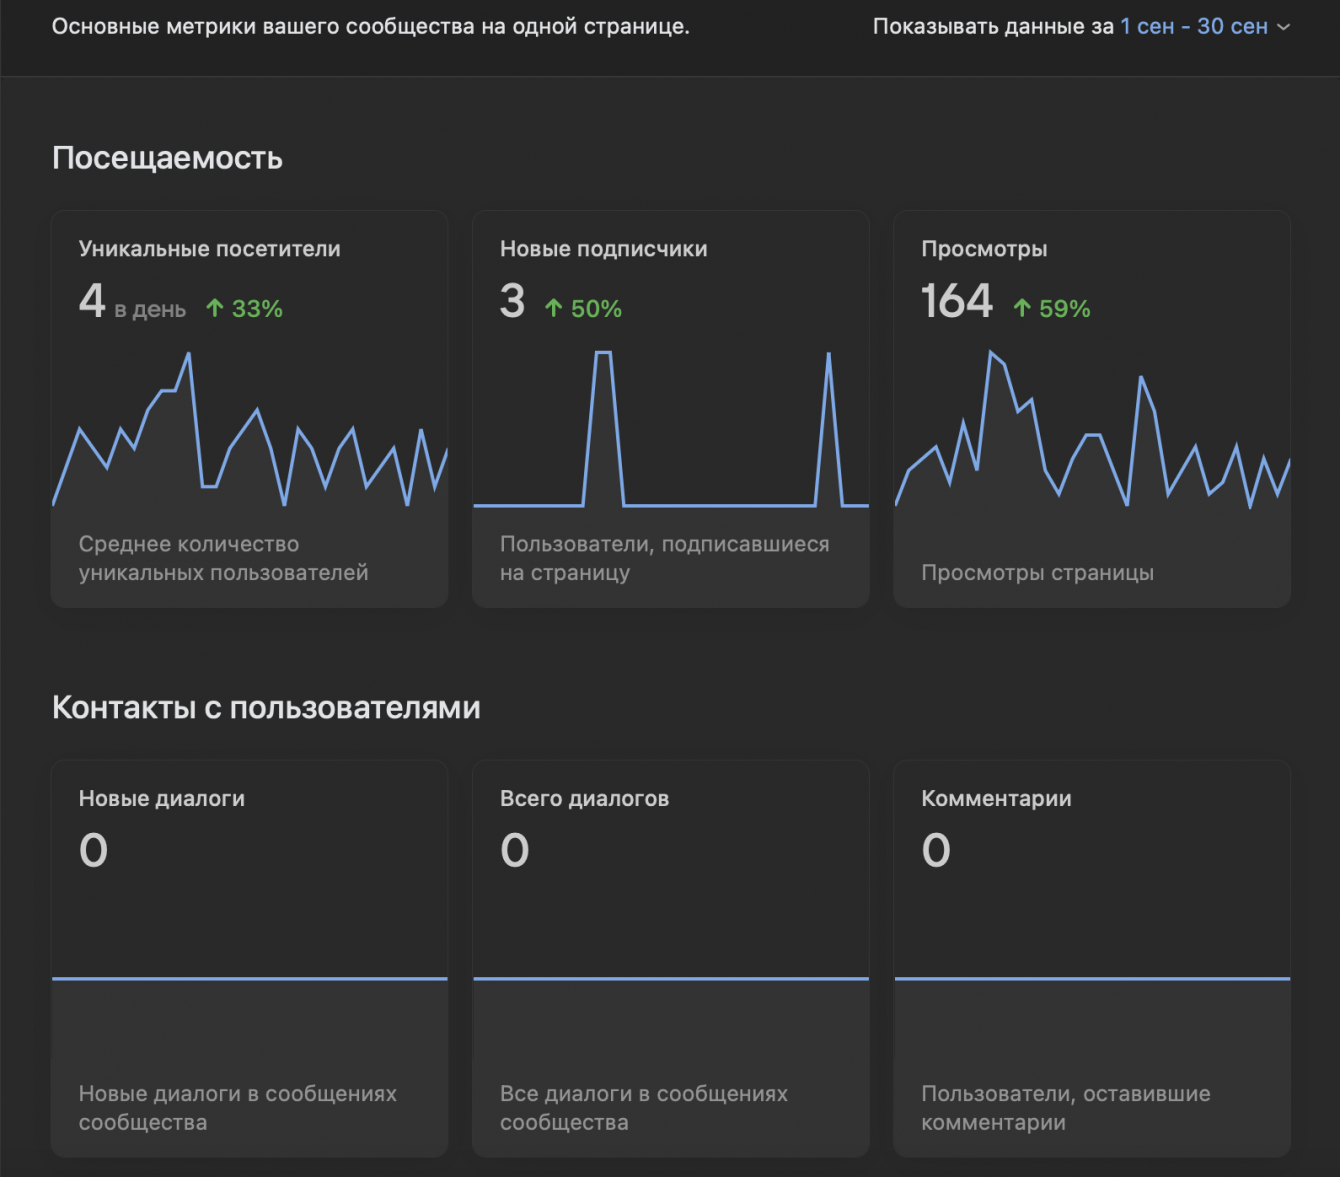This screenshot has height=1177, width=1340.
Task: Open the "Уникальные посетители" card title
Action: pyautogui.click(x=209, y=249)
